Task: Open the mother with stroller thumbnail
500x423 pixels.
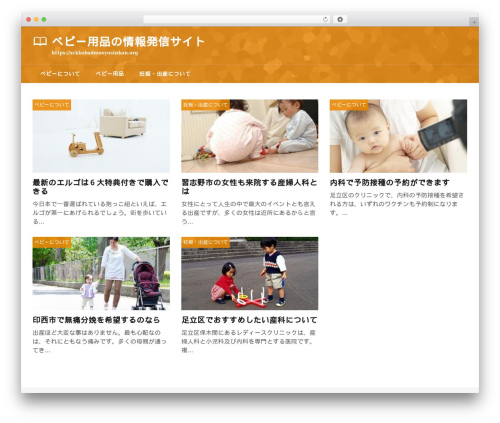Action: click(x=101, y=274)
